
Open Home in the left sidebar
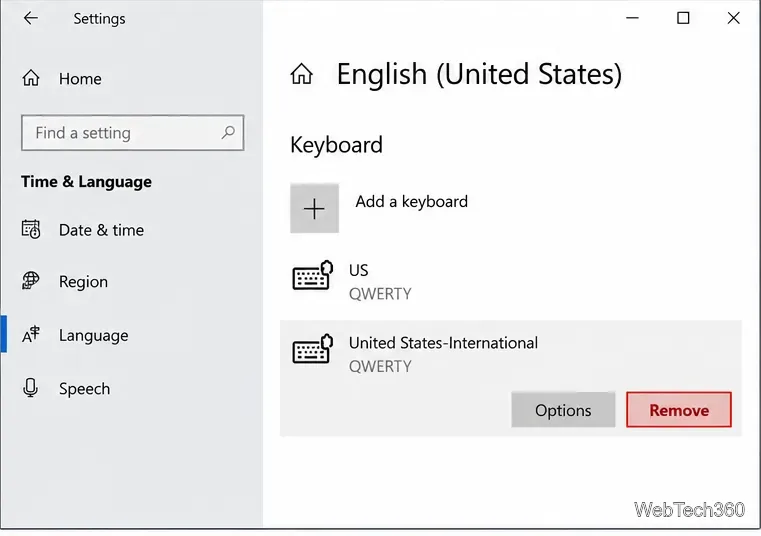pos(80,79)
